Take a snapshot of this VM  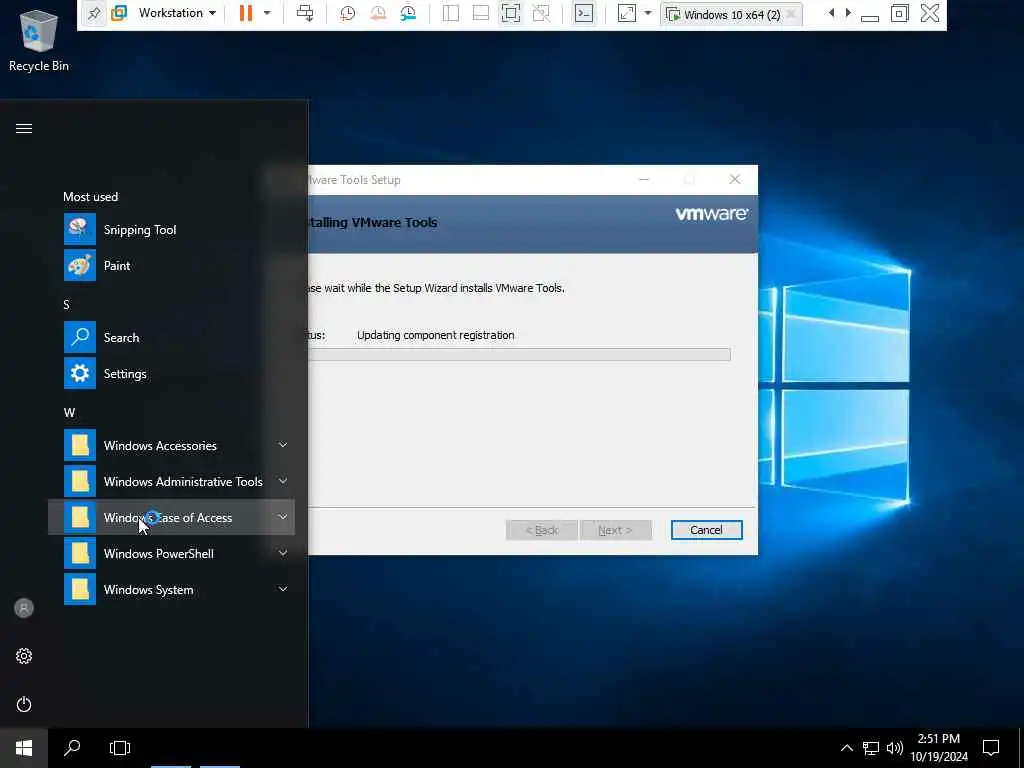(x=347, y=13)
